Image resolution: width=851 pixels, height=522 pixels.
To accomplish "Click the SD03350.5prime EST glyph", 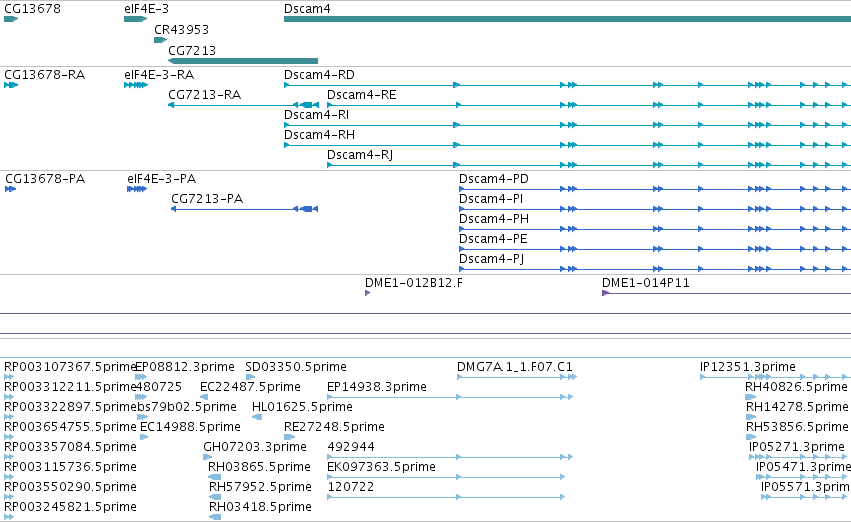I will [x=250, y=377].
